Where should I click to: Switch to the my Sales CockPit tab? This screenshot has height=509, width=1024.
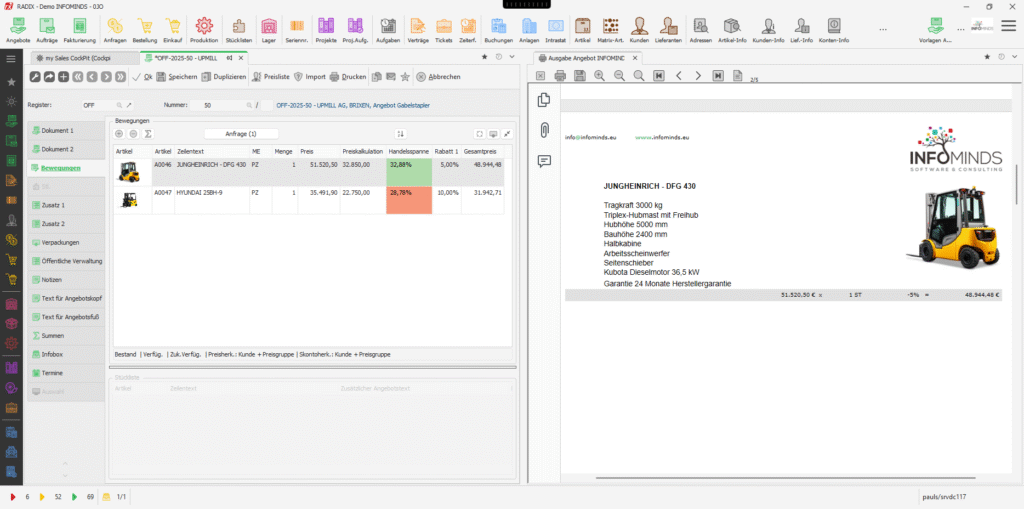tap(83, 58)
